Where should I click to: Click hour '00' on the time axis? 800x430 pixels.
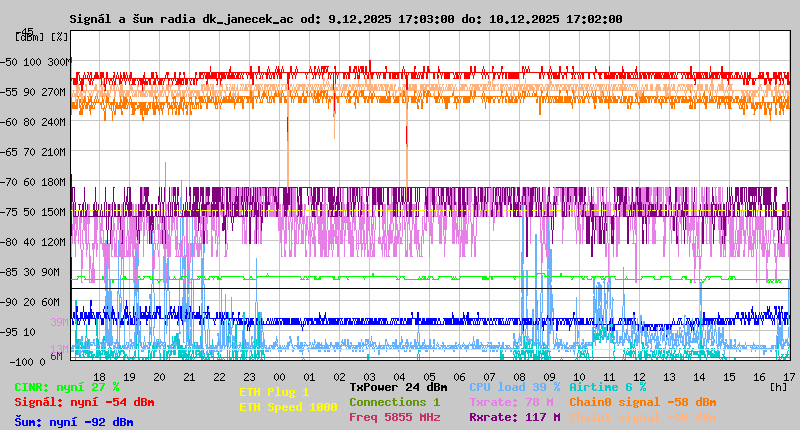pyautogui.click(x=280, y=377)
